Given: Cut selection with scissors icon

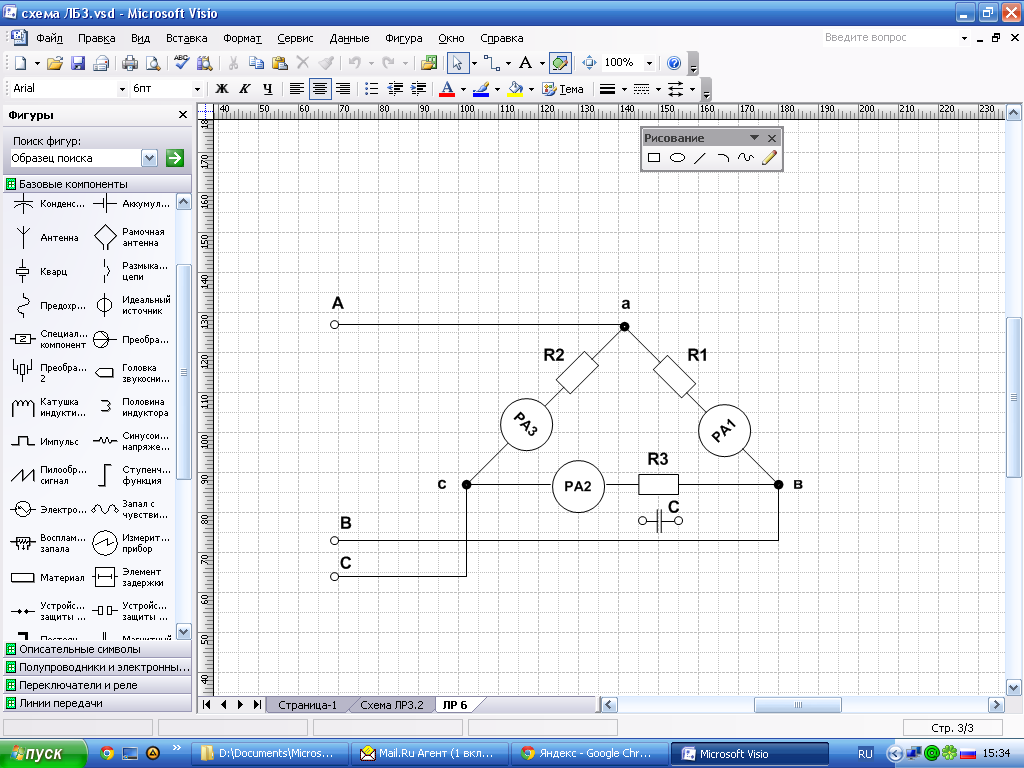Looking at the screenshot, I should [233, 63].
